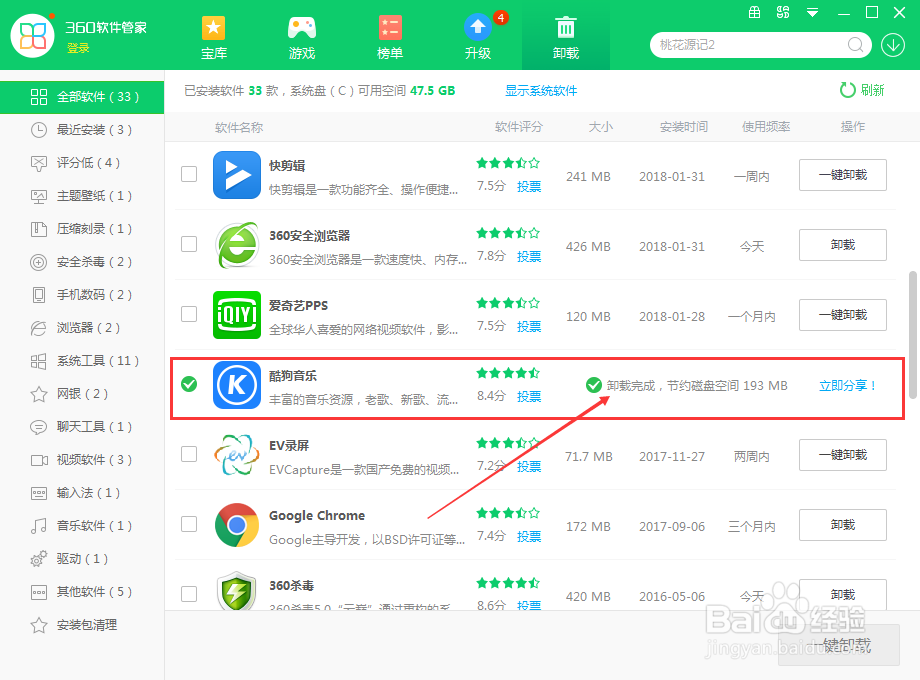Sort by 安装时间 column header
Viewport: 920px width, 680px height.
pos(684,127)
